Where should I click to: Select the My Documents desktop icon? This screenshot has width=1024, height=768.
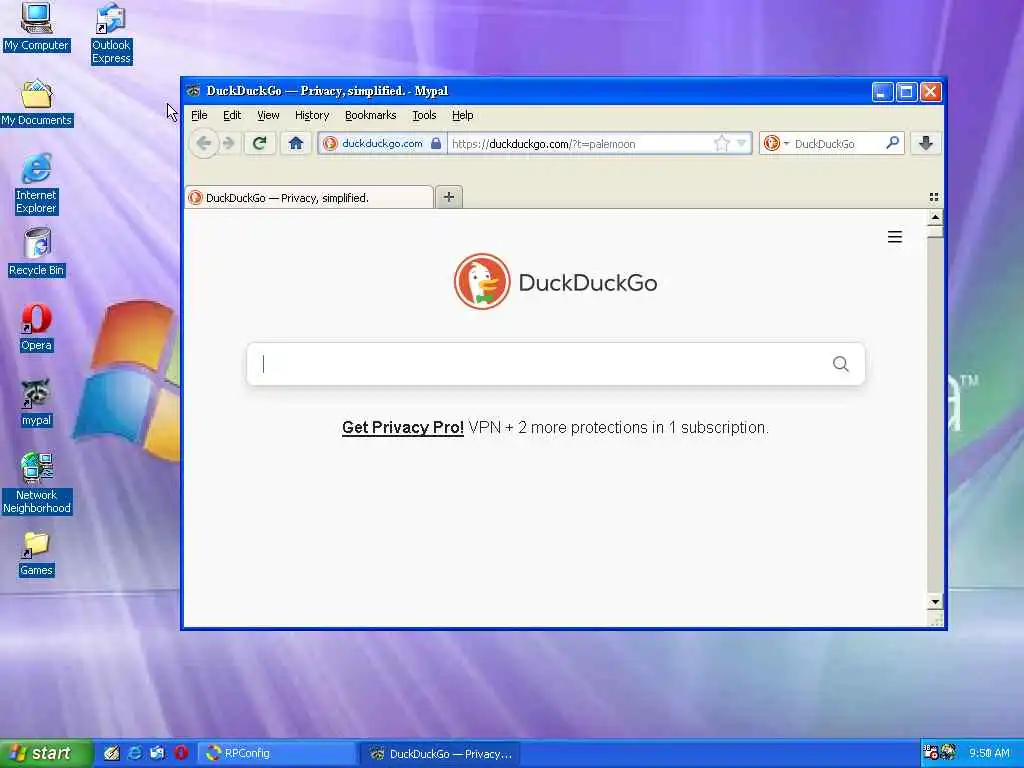pyautogui.click(x=37, y=103)
